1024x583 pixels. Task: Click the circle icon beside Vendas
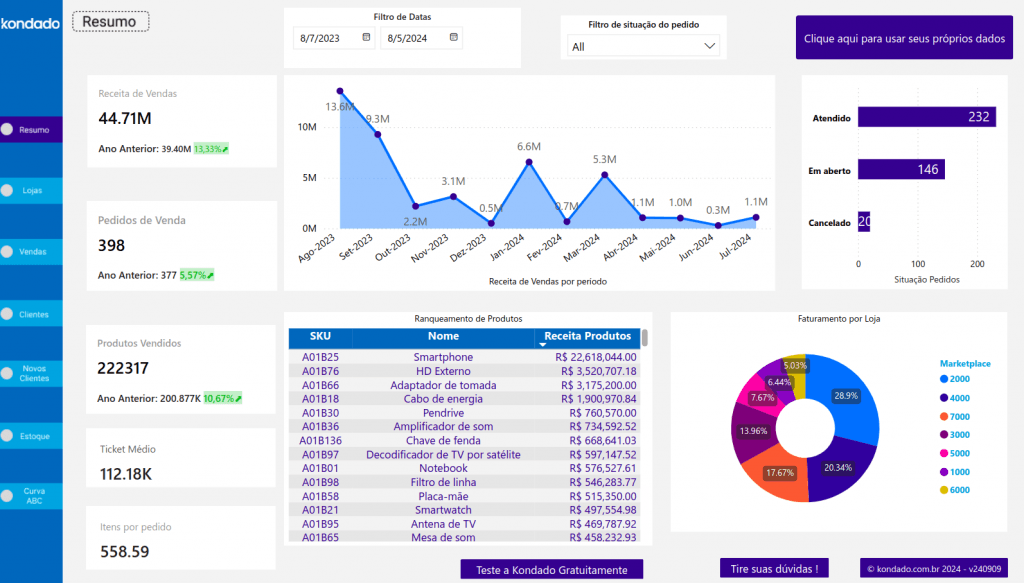(x=7, y=252)
